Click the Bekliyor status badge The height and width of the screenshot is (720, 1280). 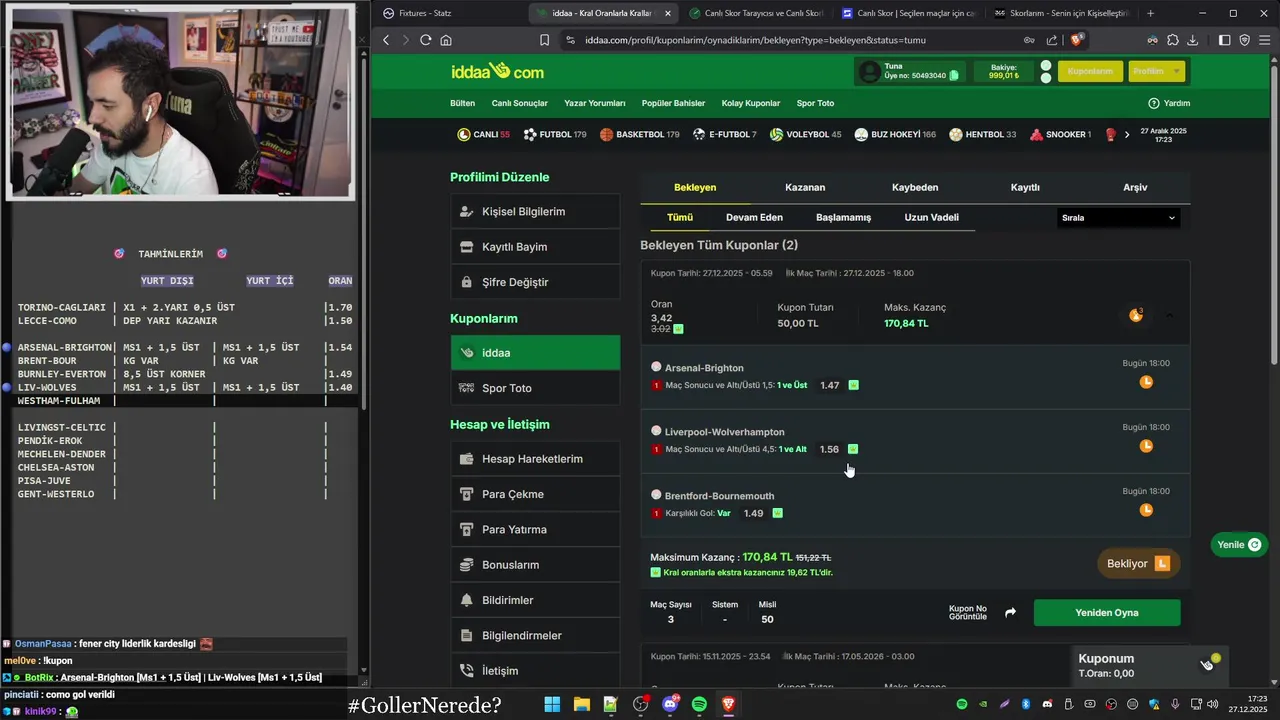(1138, 564)
